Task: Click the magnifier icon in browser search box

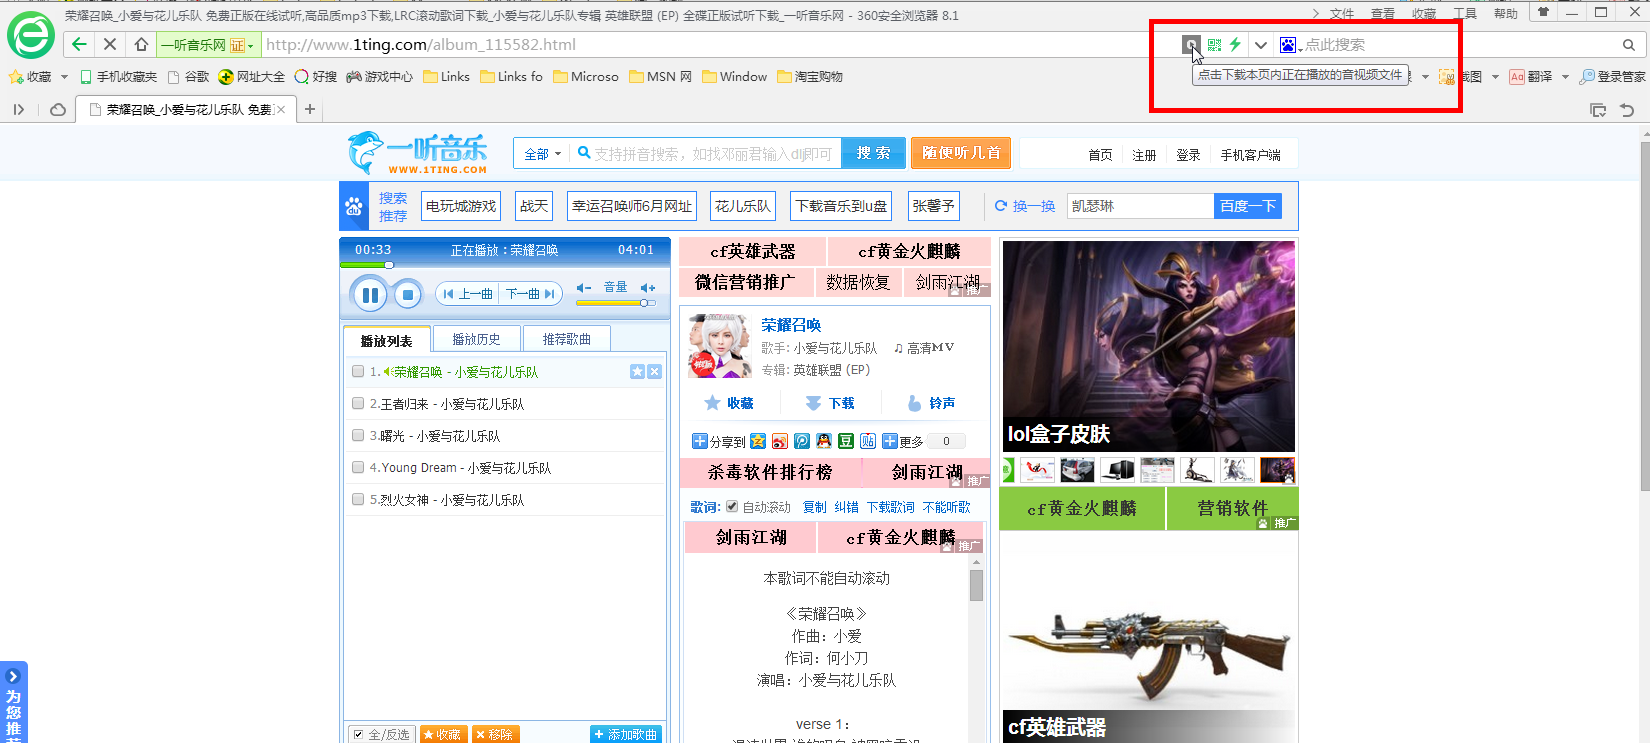Action: pos(1628,45)
